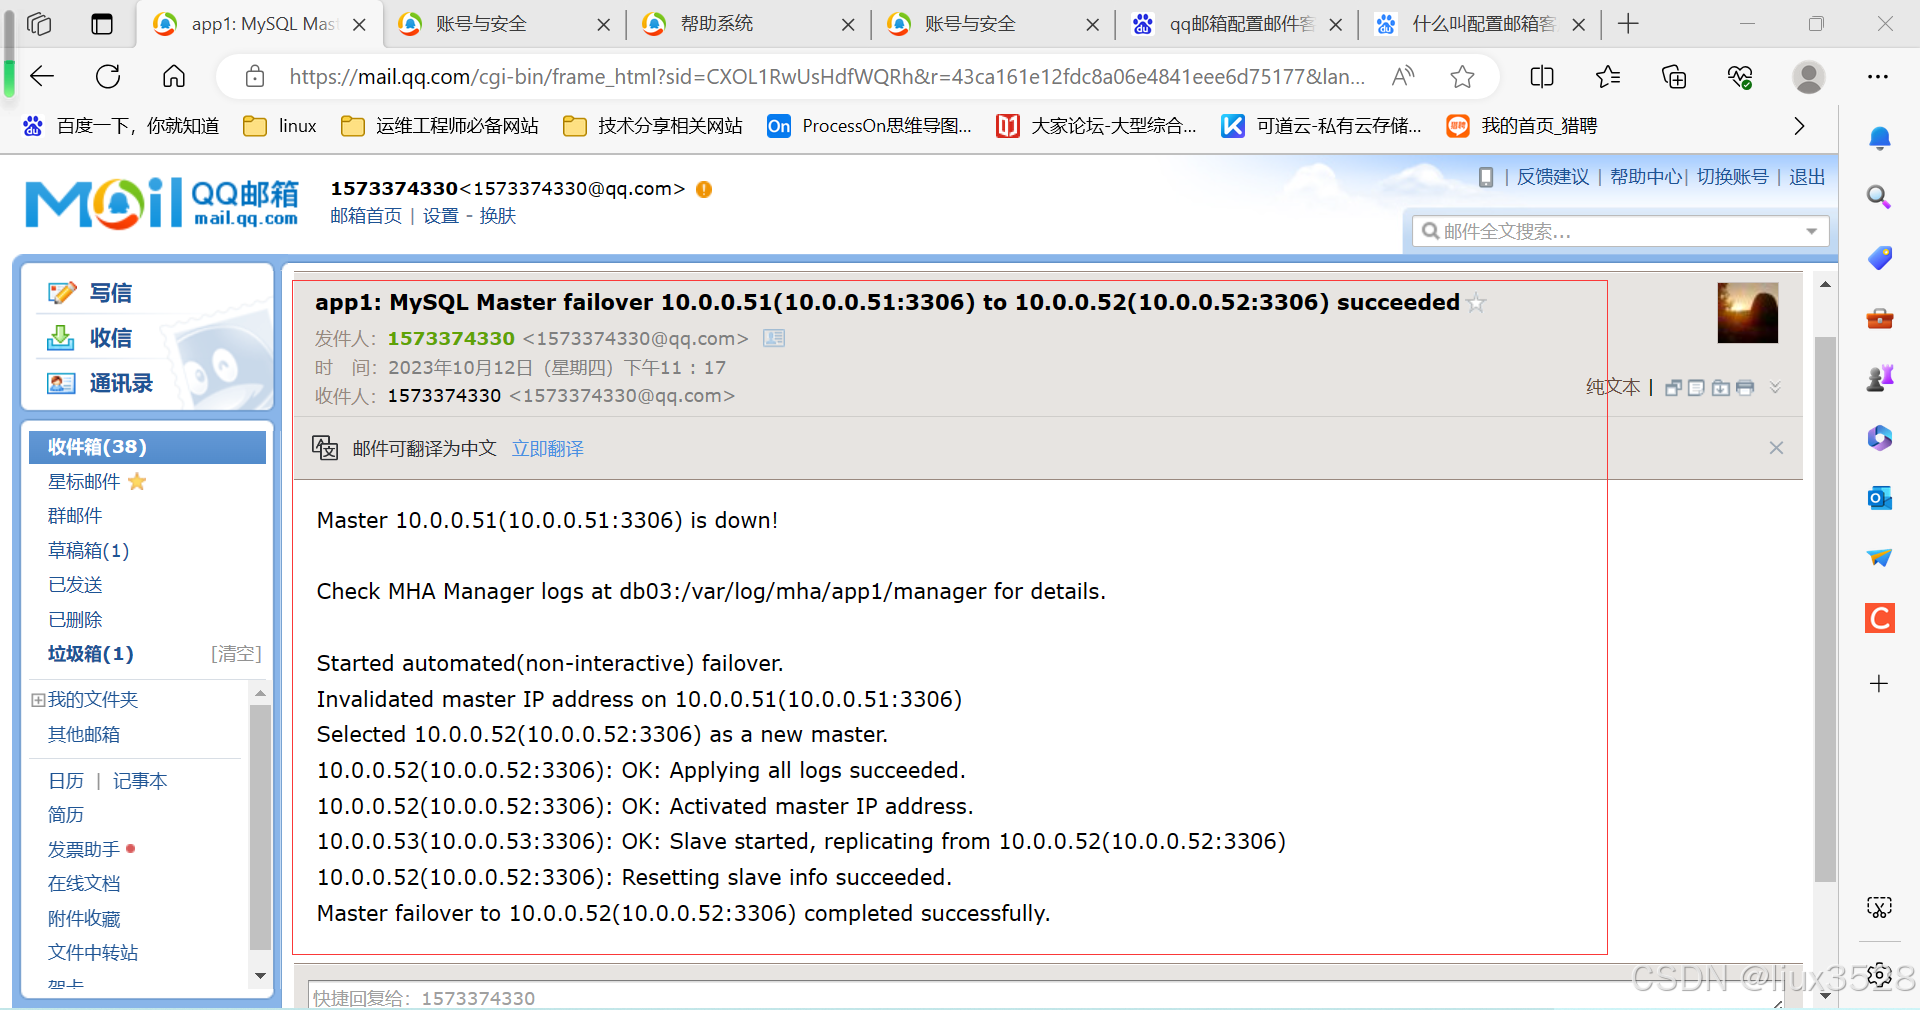Open 已发送 sent folder
The width and height of the screenshot is (1920, 1010).
[x=75, y=585]
